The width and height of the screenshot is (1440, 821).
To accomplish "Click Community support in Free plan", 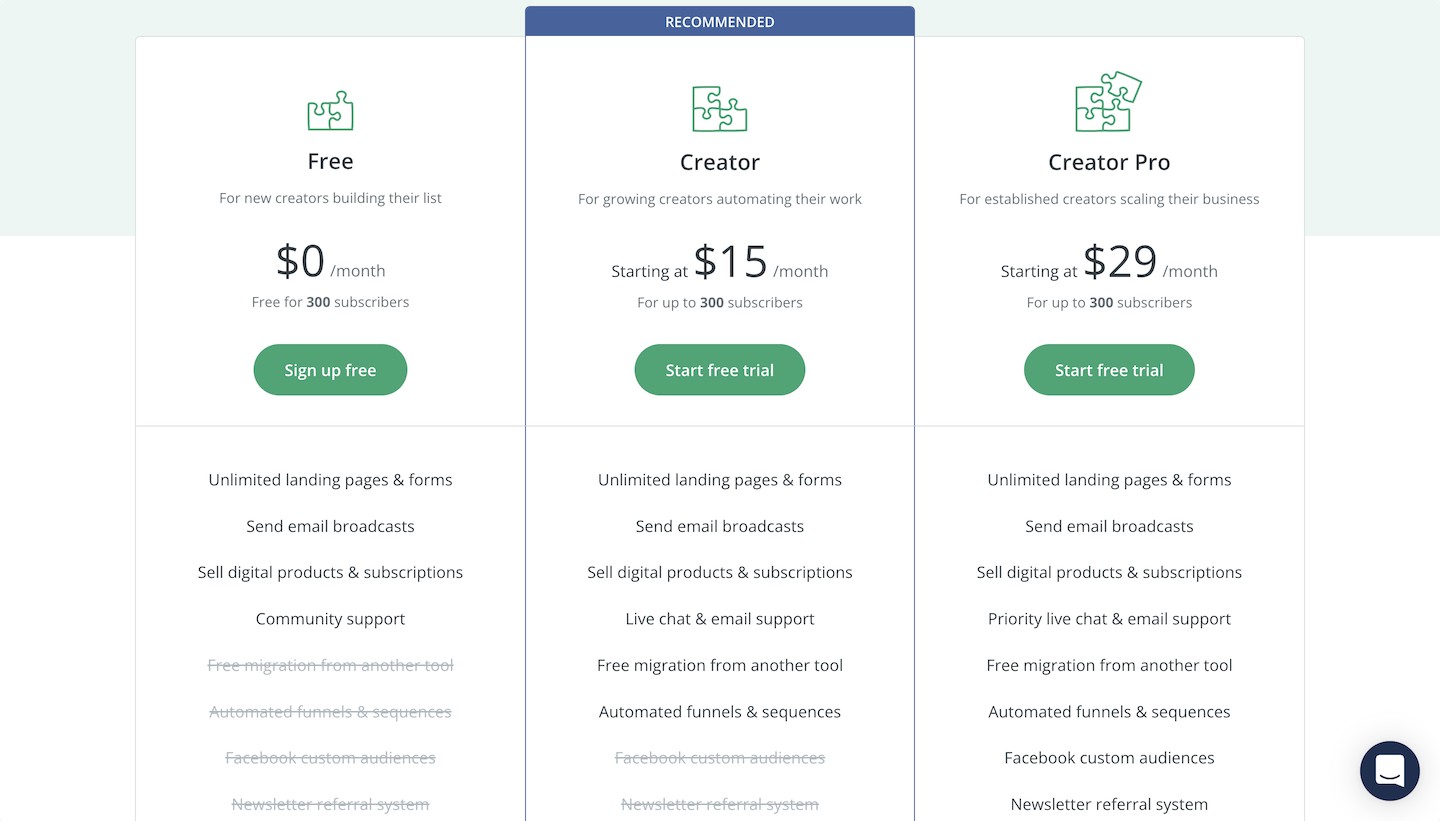I will coord(330,619).
